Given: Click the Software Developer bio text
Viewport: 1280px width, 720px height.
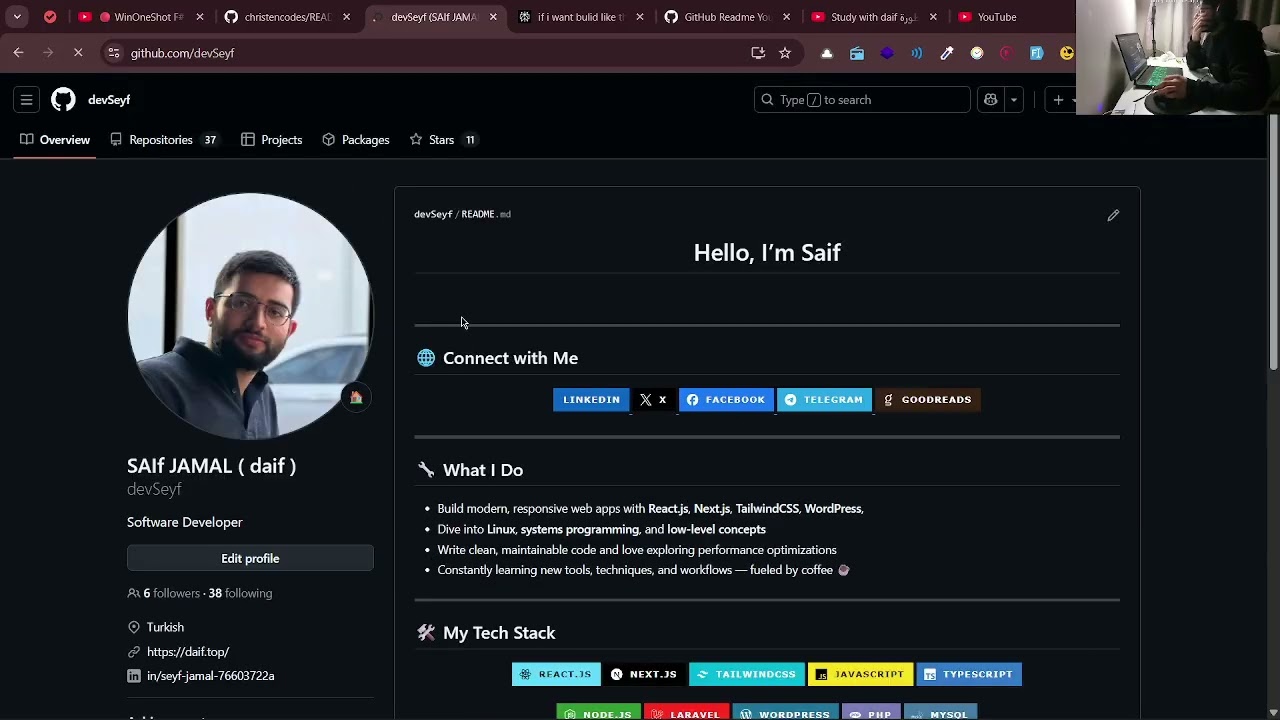Looking at the screenshot, I should tap(185, 522).
